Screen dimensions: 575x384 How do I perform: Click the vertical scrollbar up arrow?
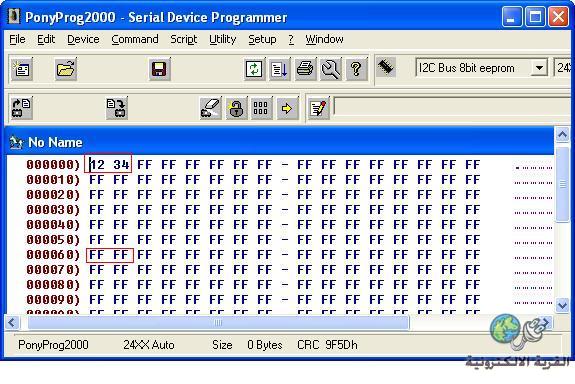click(563, 135)
